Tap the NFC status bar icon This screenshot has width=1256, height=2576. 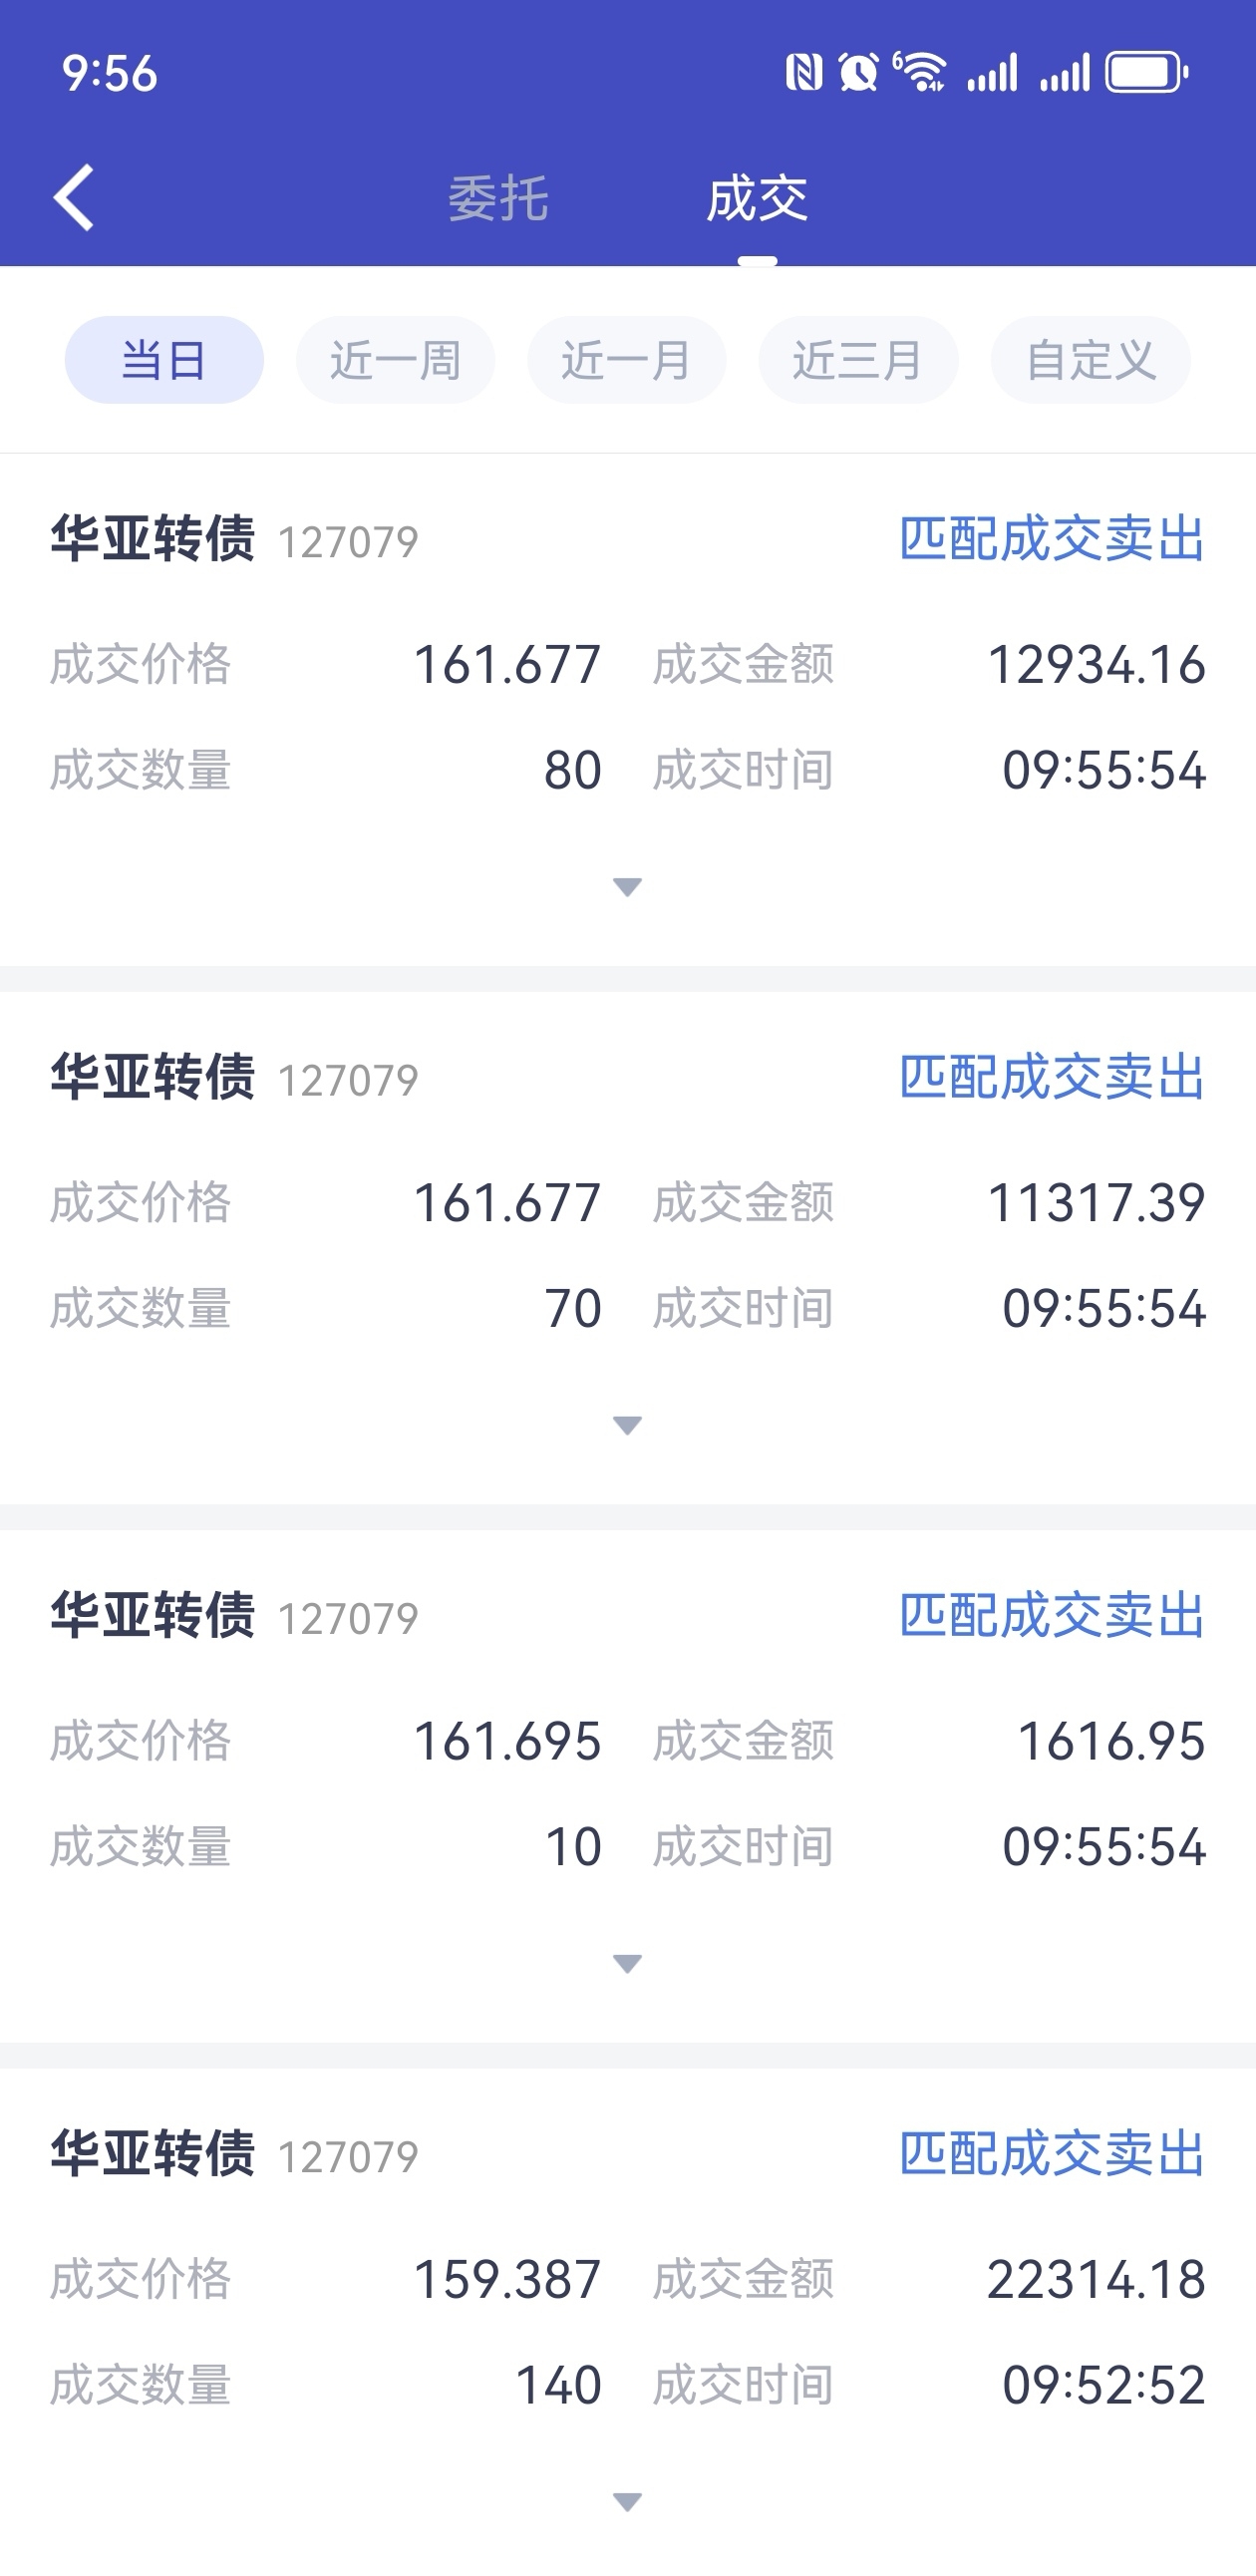tap(804, 73)
